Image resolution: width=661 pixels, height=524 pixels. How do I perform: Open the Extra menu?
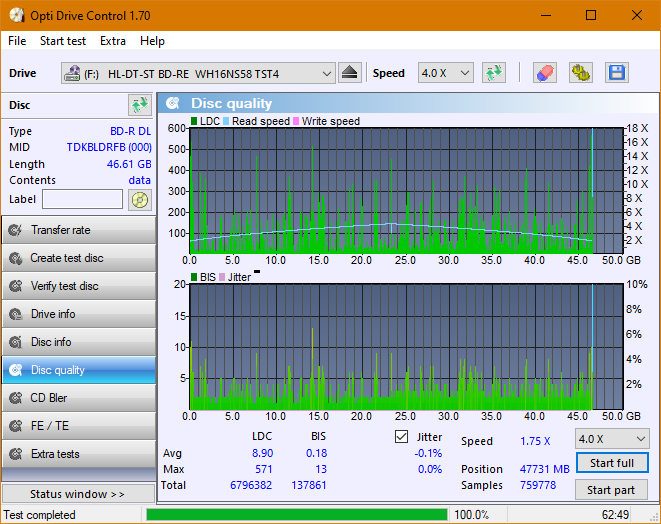point(113,41)
